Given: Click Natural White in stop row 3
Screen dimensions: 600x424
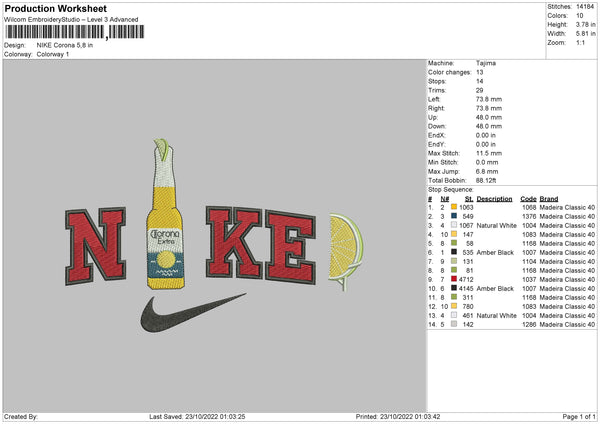Looking at the screenshot, I should tap(497, 225).
